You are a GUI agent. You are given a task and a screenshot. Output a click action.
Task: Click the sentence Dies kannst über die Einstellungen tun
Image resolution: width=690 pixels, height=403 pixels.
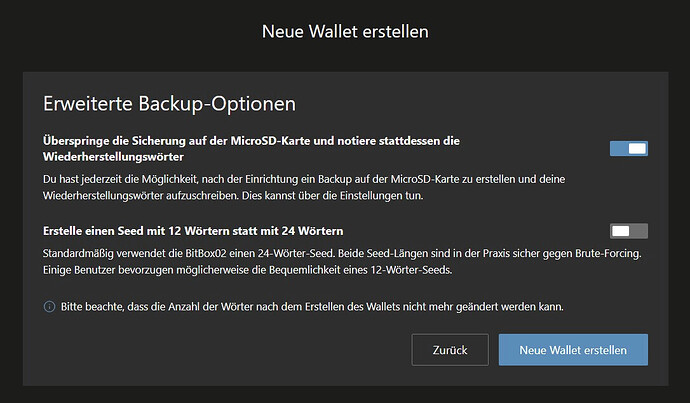pos(332,195)
